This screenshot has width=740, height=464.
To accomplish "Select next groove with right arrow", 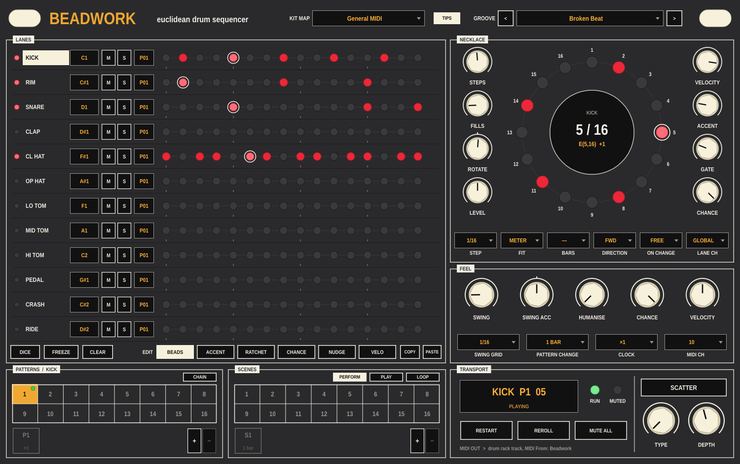I will pos(674,18).
